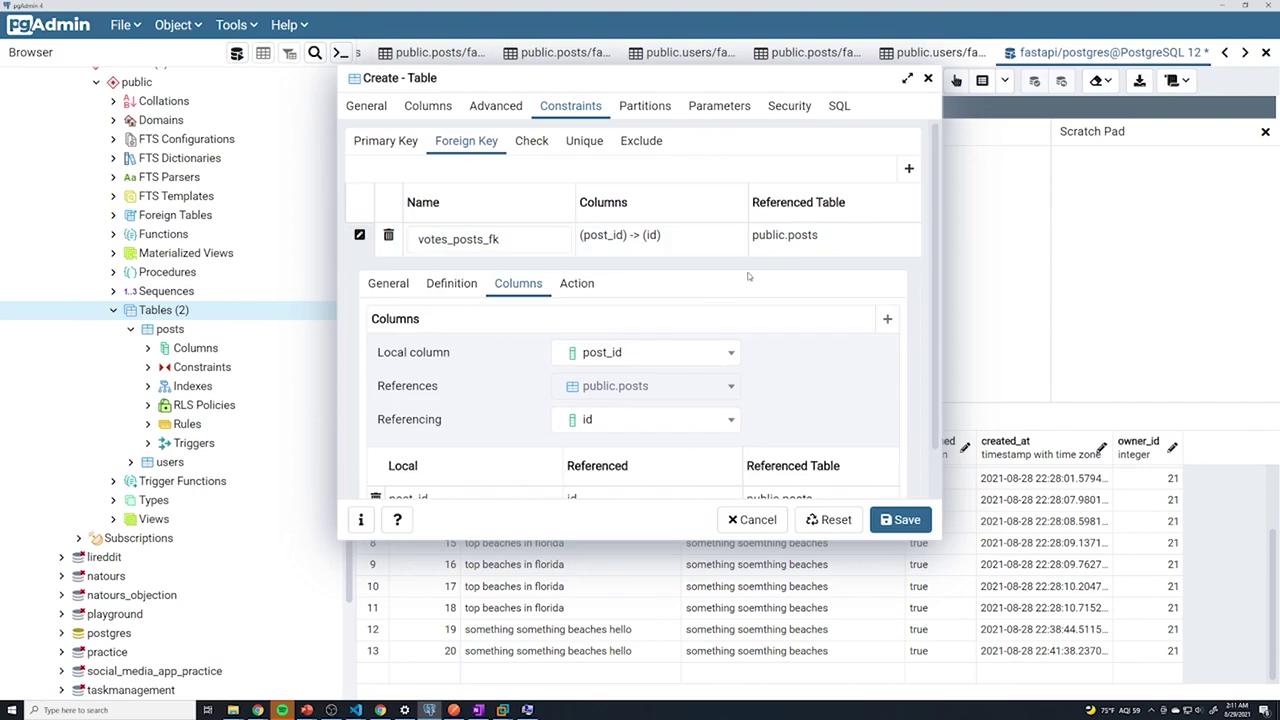This screenshot has width=1280, height=720.
Task: Click the pointer hand icon in query toolbar
Action: (956, 81)
